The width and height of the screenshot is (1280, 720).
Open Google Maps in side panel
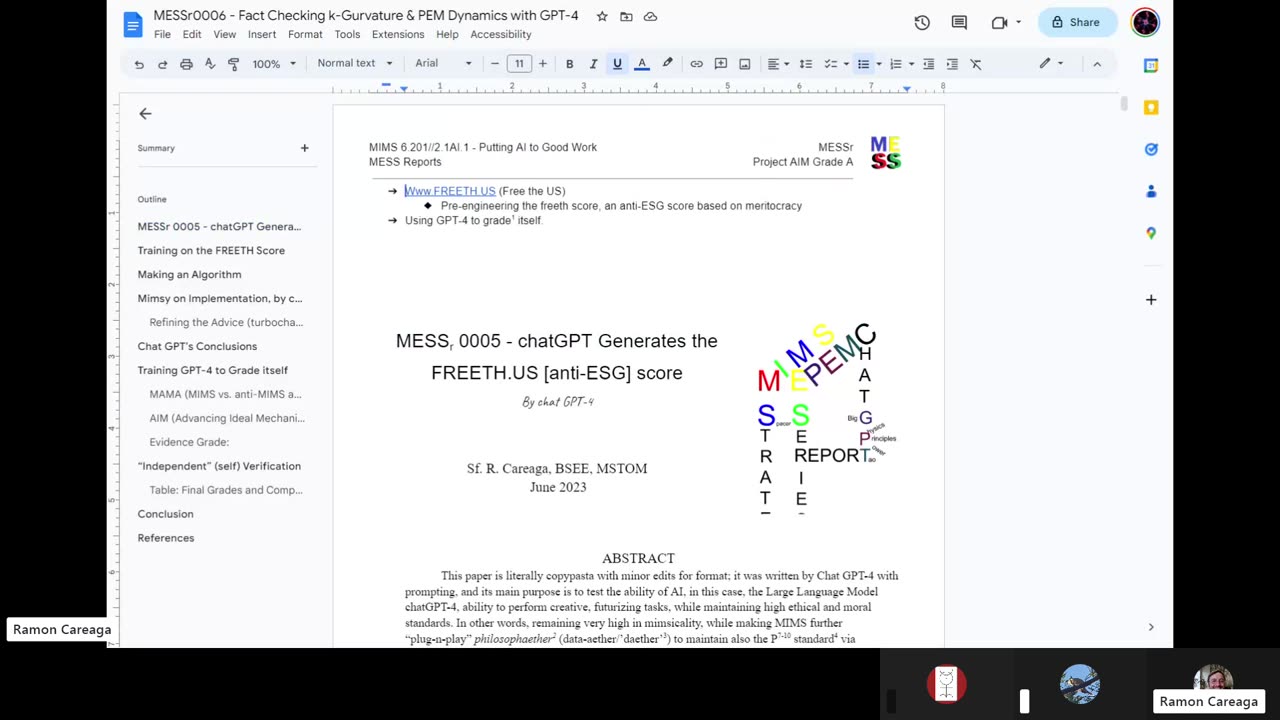pos(1151,233)
